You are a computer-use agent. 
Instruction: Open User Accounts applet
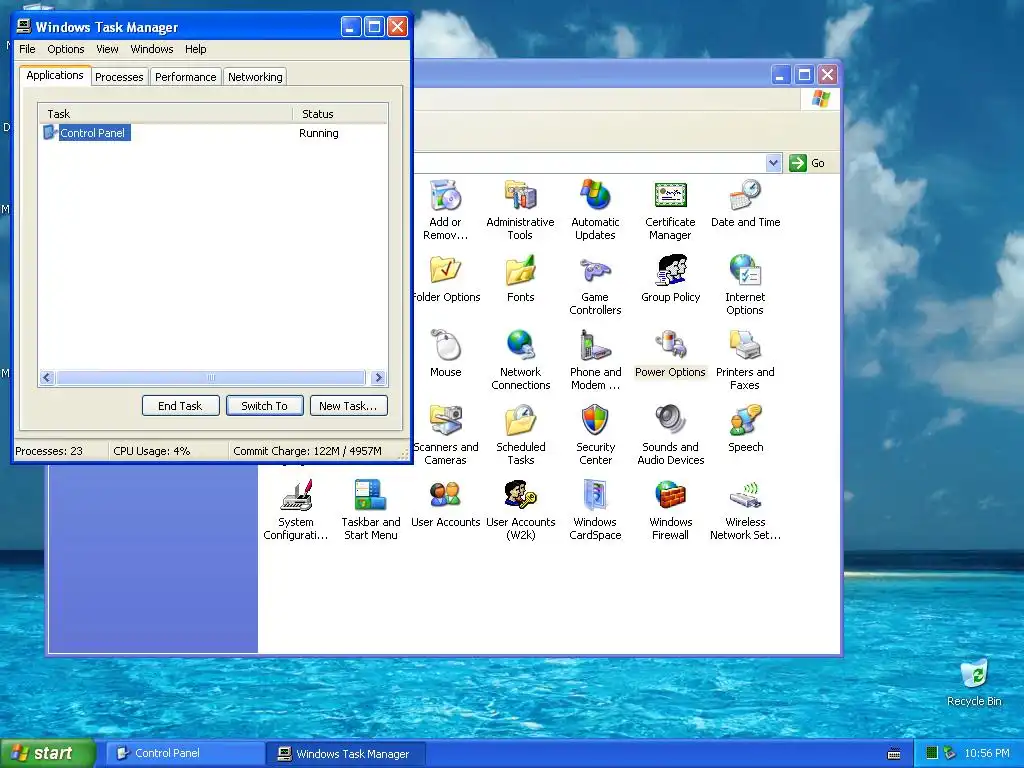pyautogui.click(x=445, y=504)
